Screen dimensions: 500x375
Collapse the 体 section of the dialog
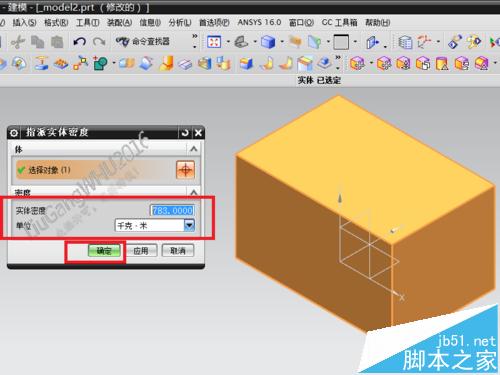click(x=194, y=149)
